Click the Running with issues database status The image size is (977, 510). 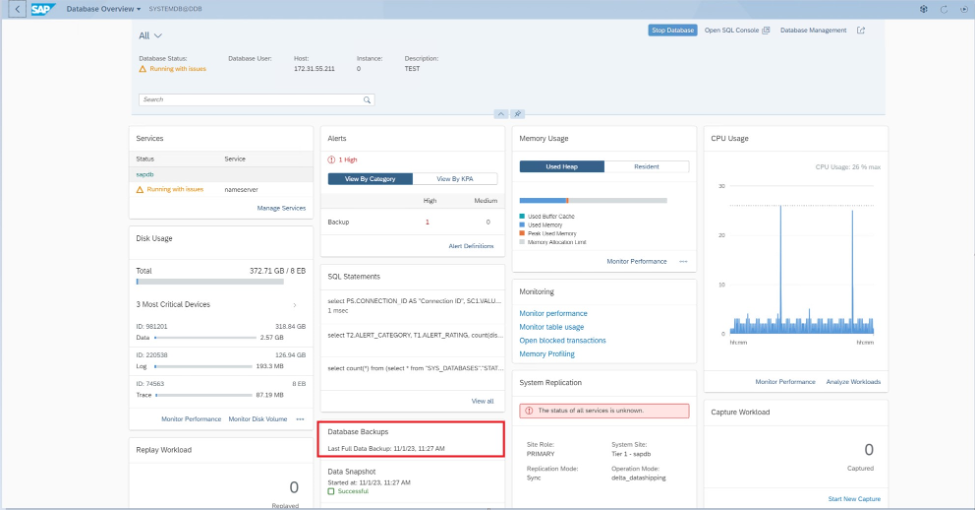point(178,69)
